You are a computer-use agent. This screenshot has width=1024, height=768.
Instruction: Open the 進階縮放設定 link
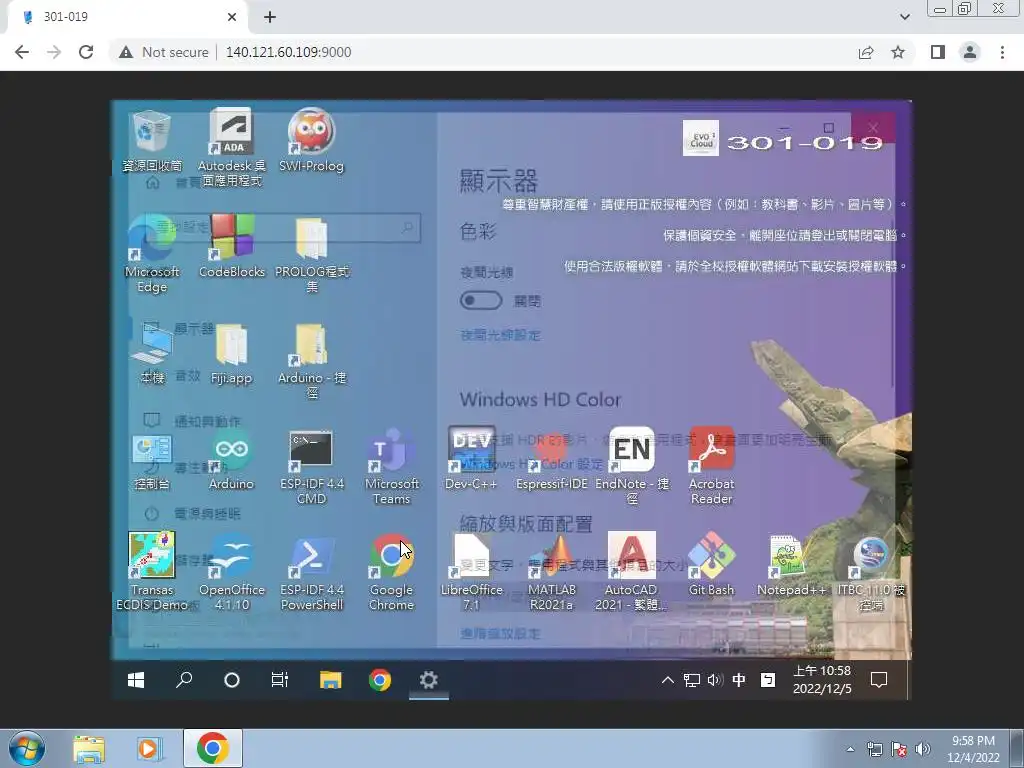(500, 633)
